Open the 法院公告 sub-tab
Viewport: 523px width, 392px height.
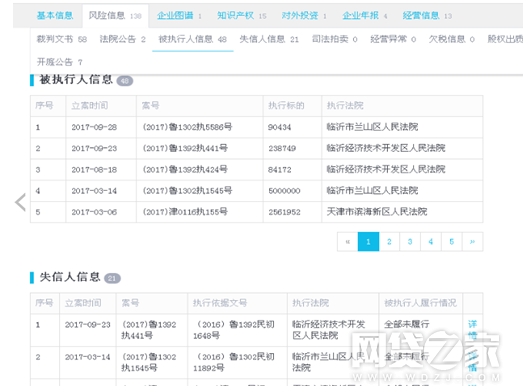(122, 39)
